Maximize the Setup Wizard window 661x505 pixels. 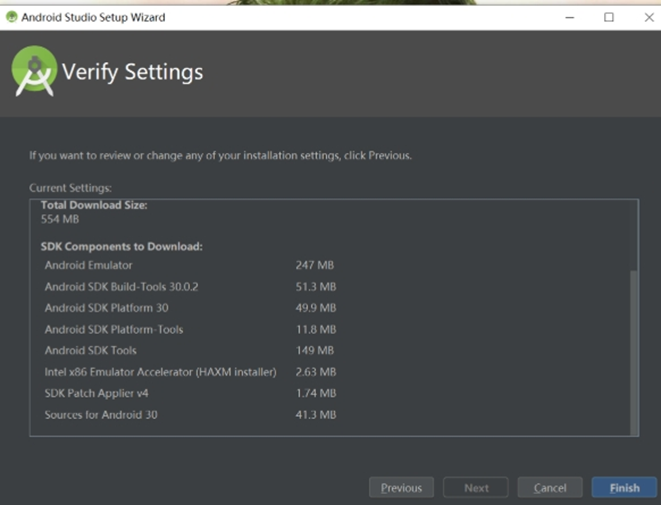pyautogui.click(x=609, y=17)
